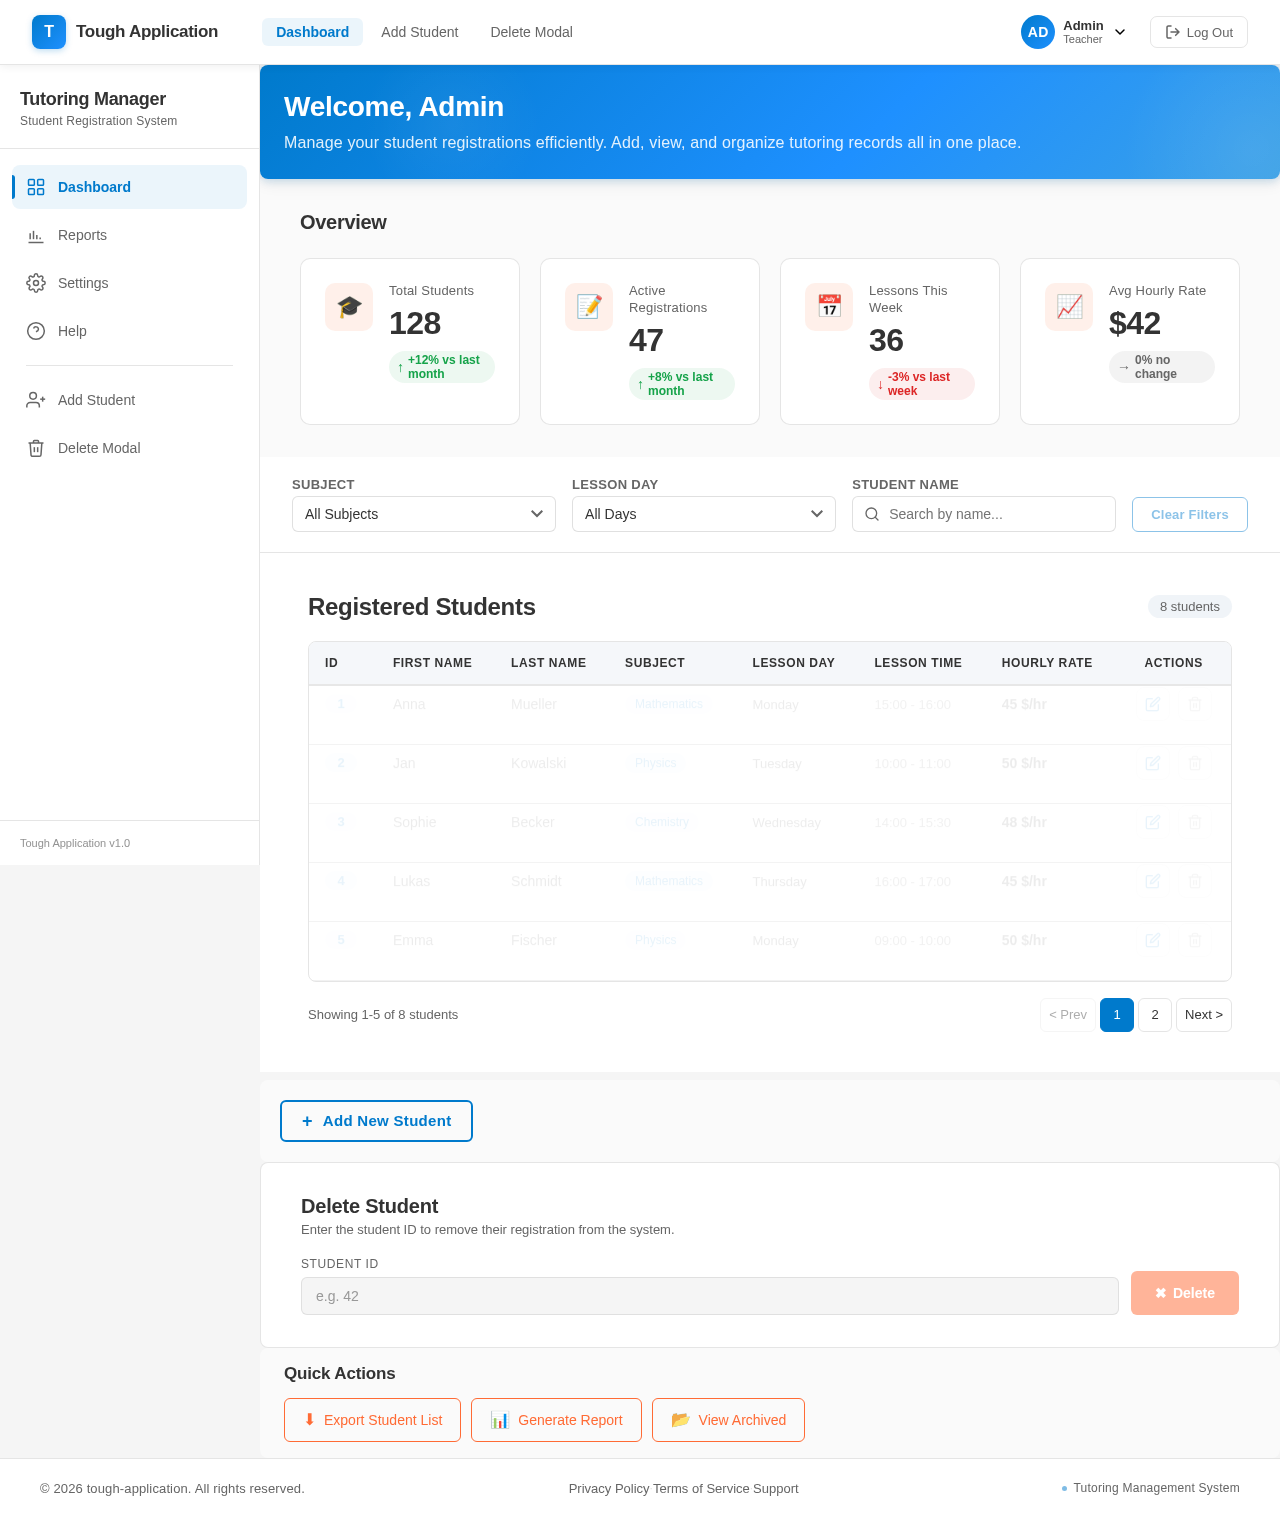The height and width of the screenshot is (1518, 1280).
Task: Click the Lessons This Week calendar icon
Action: pos(829,307)
